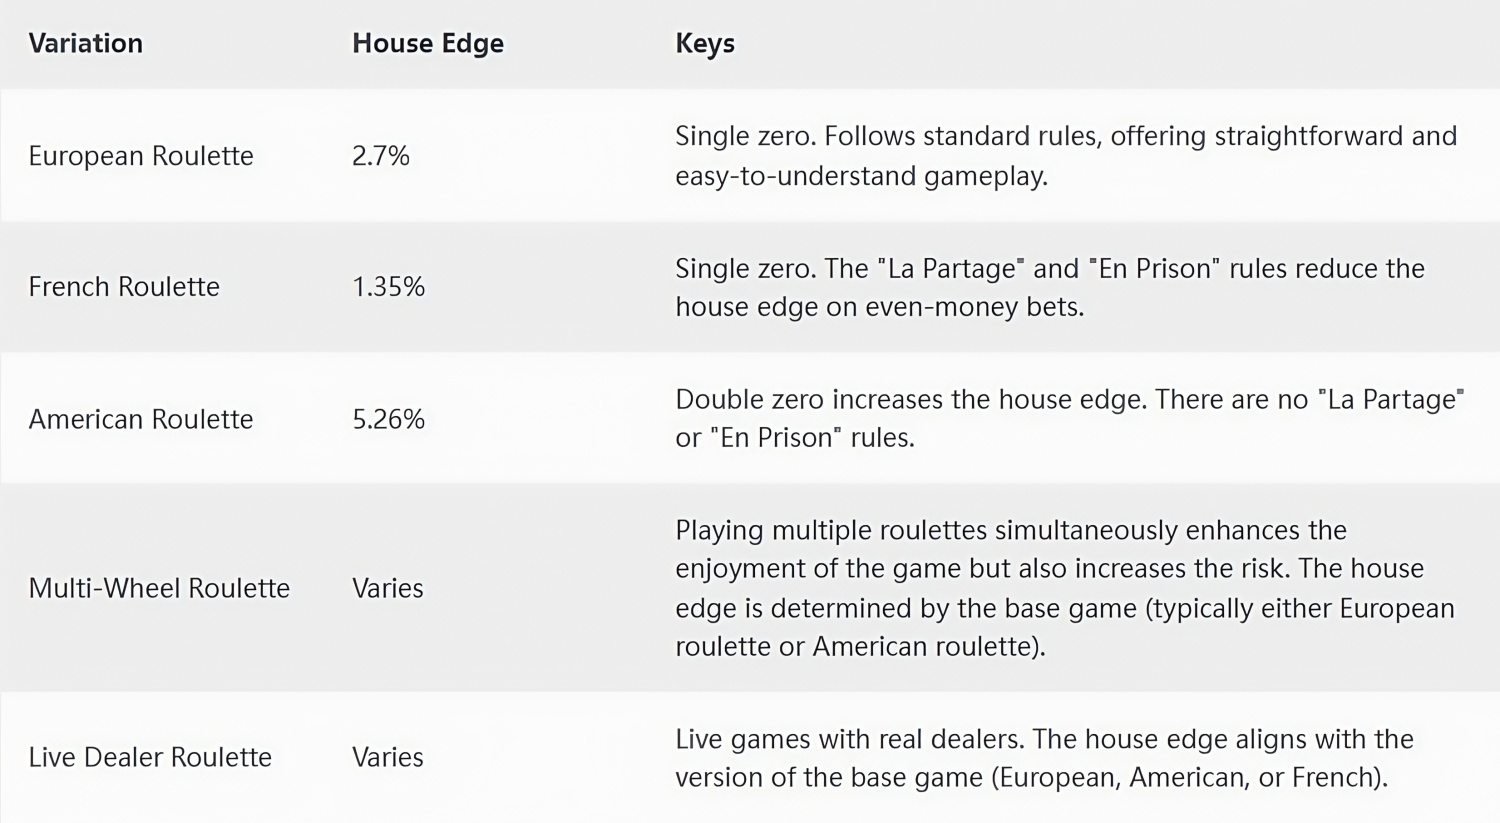Image resolution: width=1500 pixels, height=823 pixels.
Task: Click the French Roulette La Partage description
Action: tap(1050, 287)
